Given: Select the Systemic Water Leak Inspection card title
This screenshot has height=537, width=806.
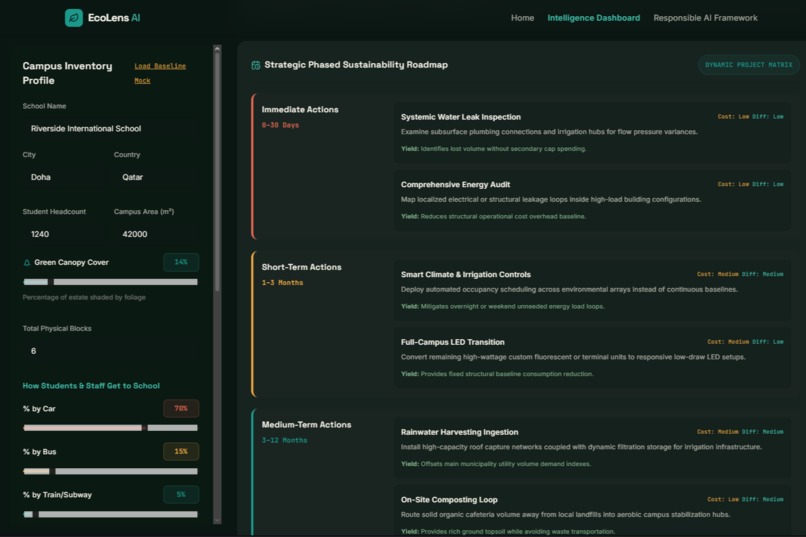Looking at the screenshot, I should coord(461,117).
